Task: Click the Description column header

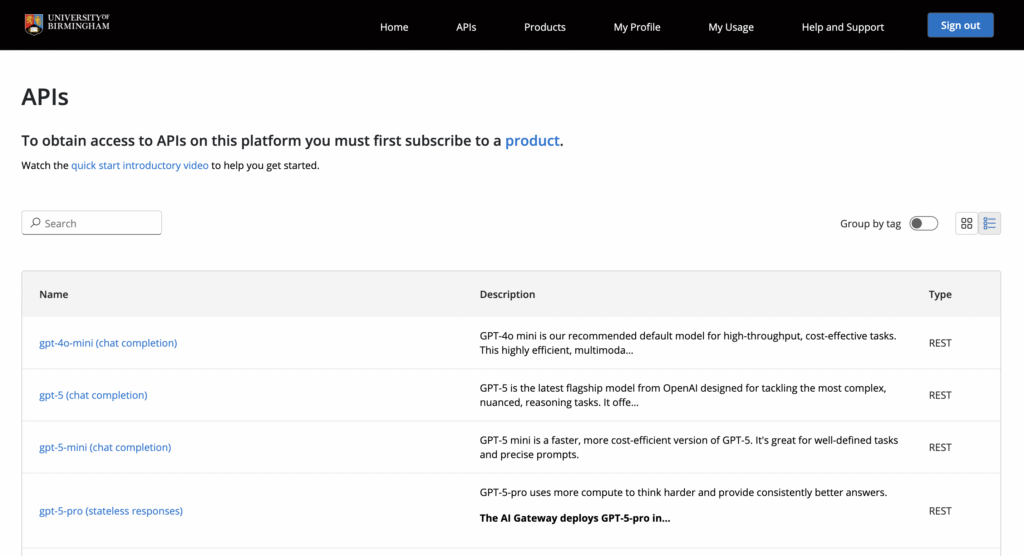Action: pos(507,294)
